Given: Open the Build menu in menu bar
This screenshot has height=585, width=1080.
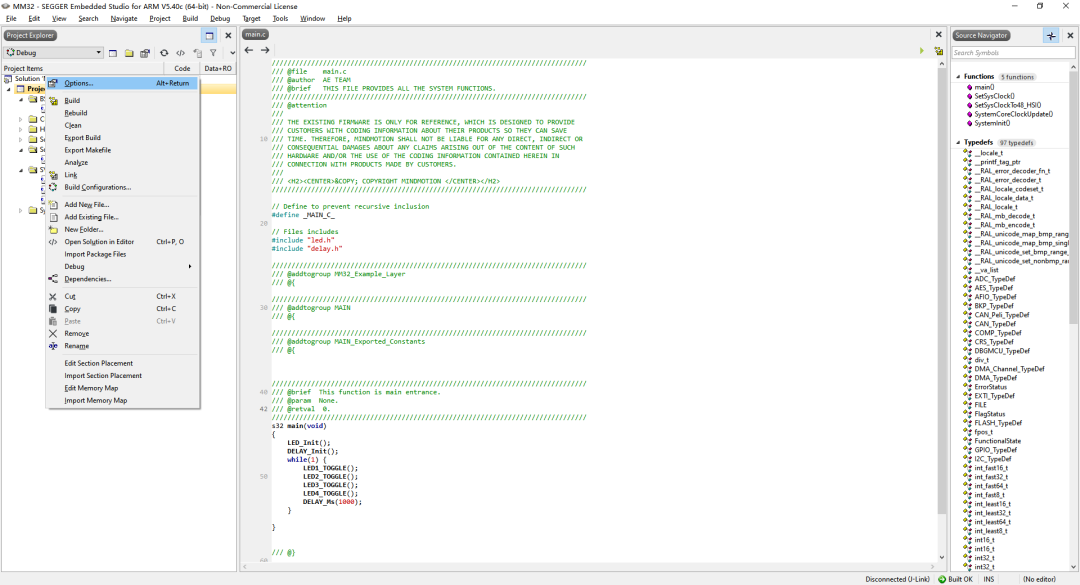Looking at the screenshot, I should pos(190,19).
